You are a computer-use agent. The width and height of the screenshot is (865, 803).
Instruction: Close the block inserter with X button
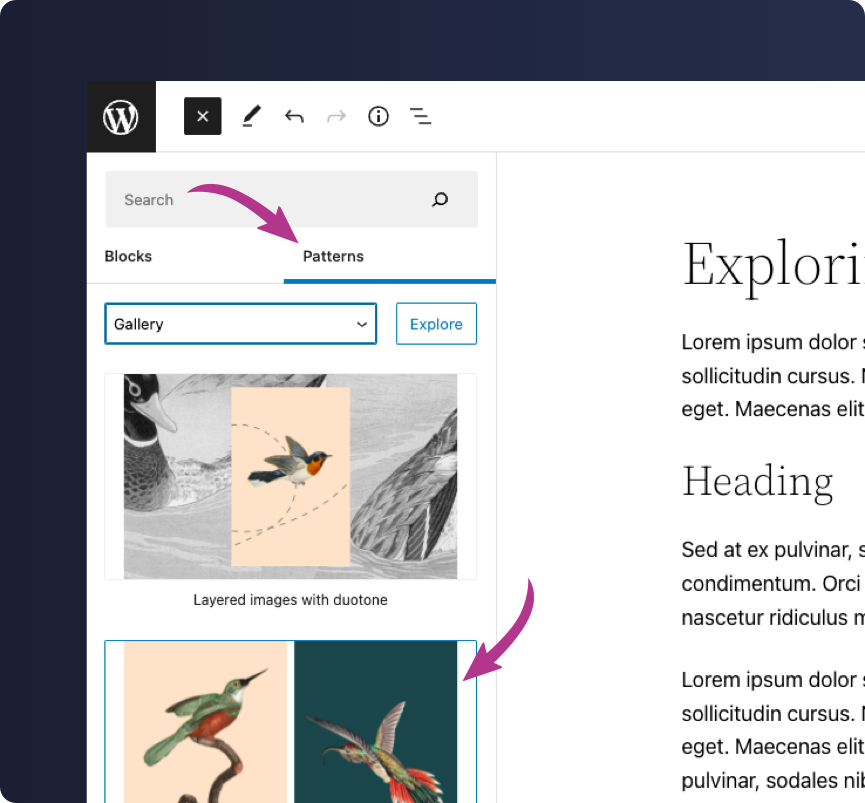(202, 116)
